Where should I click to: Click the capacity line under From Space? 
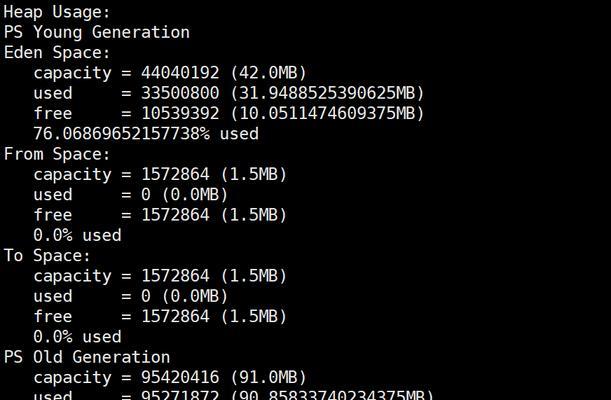pyautogui.click(x=160, y=174)
